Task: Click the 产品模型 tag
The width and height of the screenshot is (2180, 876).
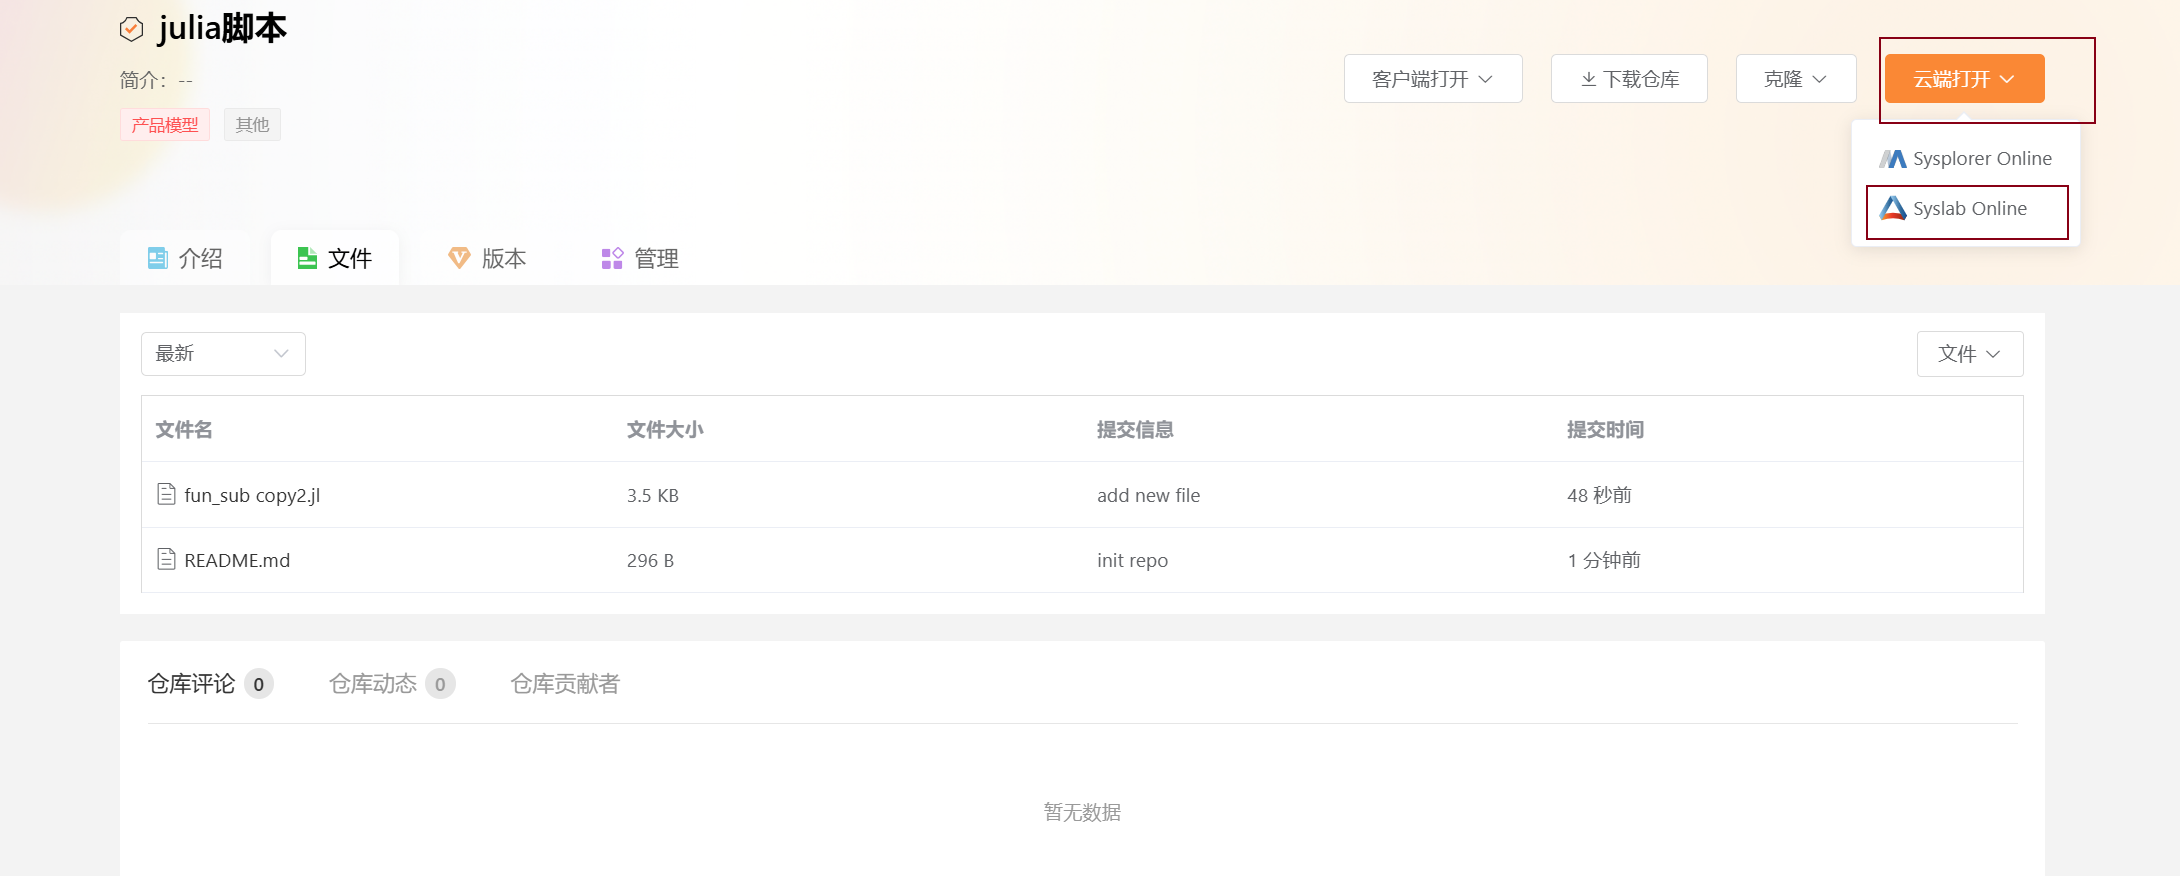Action: [x=165, y=125]
